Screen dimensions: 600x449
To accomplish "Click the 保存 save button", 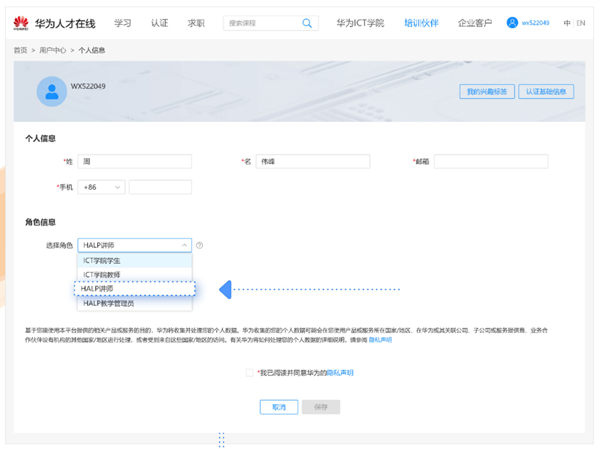I will tap(321, 407).
